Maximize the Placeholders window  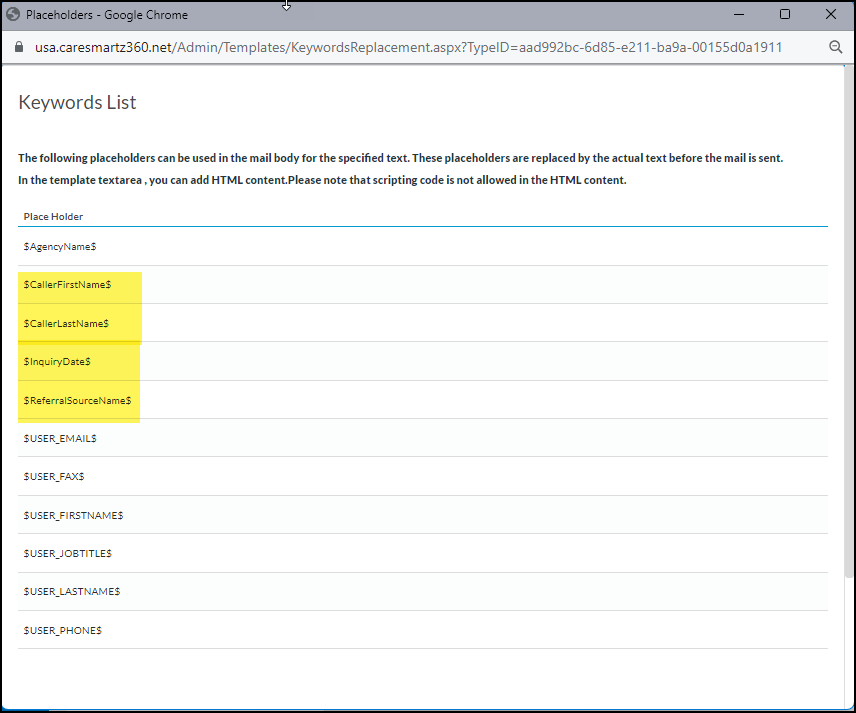(785, 15)
